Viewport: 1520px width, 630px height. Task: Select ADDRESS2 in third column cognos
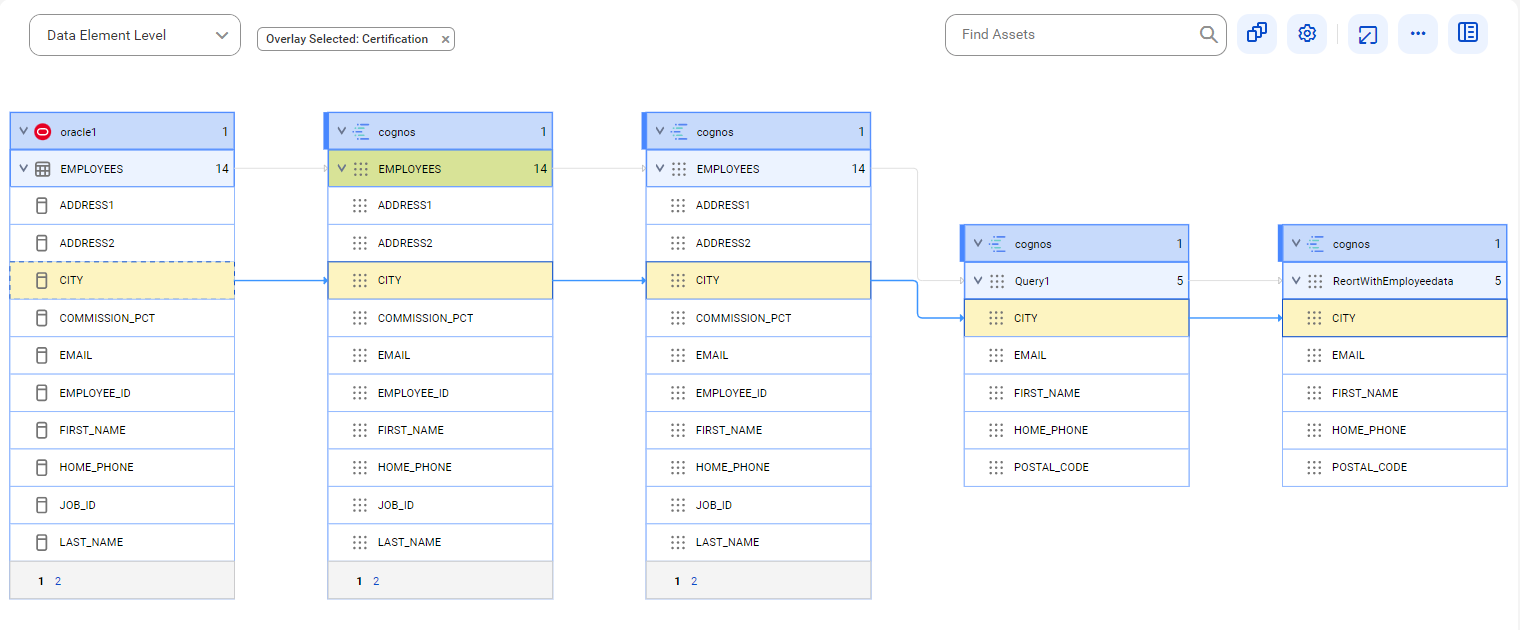tap(758, 243)
